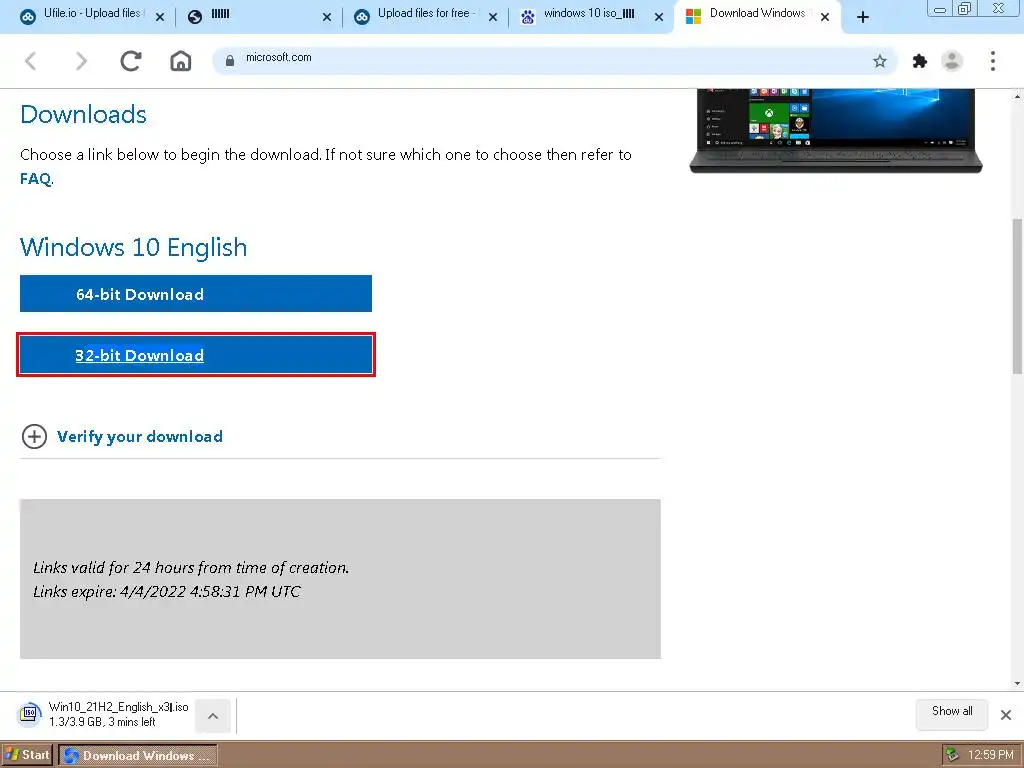Click the links expire date text
Viewport: 1024px width, 768px height.
point(167,592)
